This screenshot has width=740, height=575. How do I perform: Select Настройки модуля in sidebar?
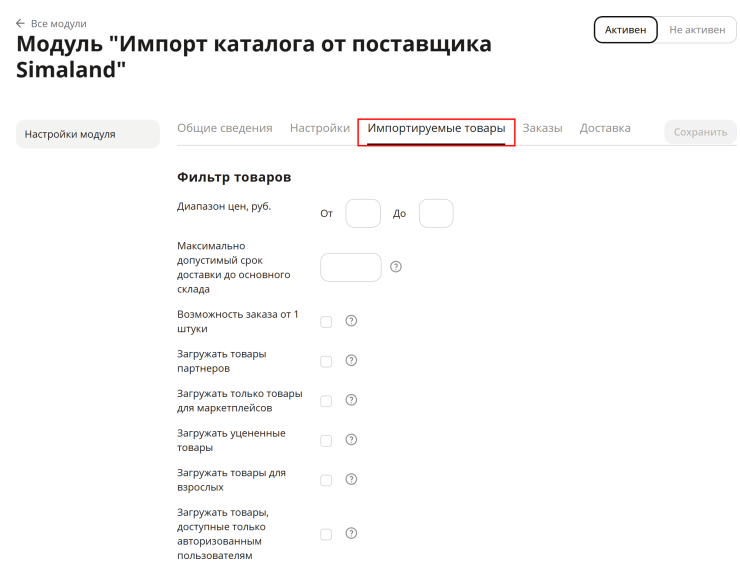(x=88, y=134)
